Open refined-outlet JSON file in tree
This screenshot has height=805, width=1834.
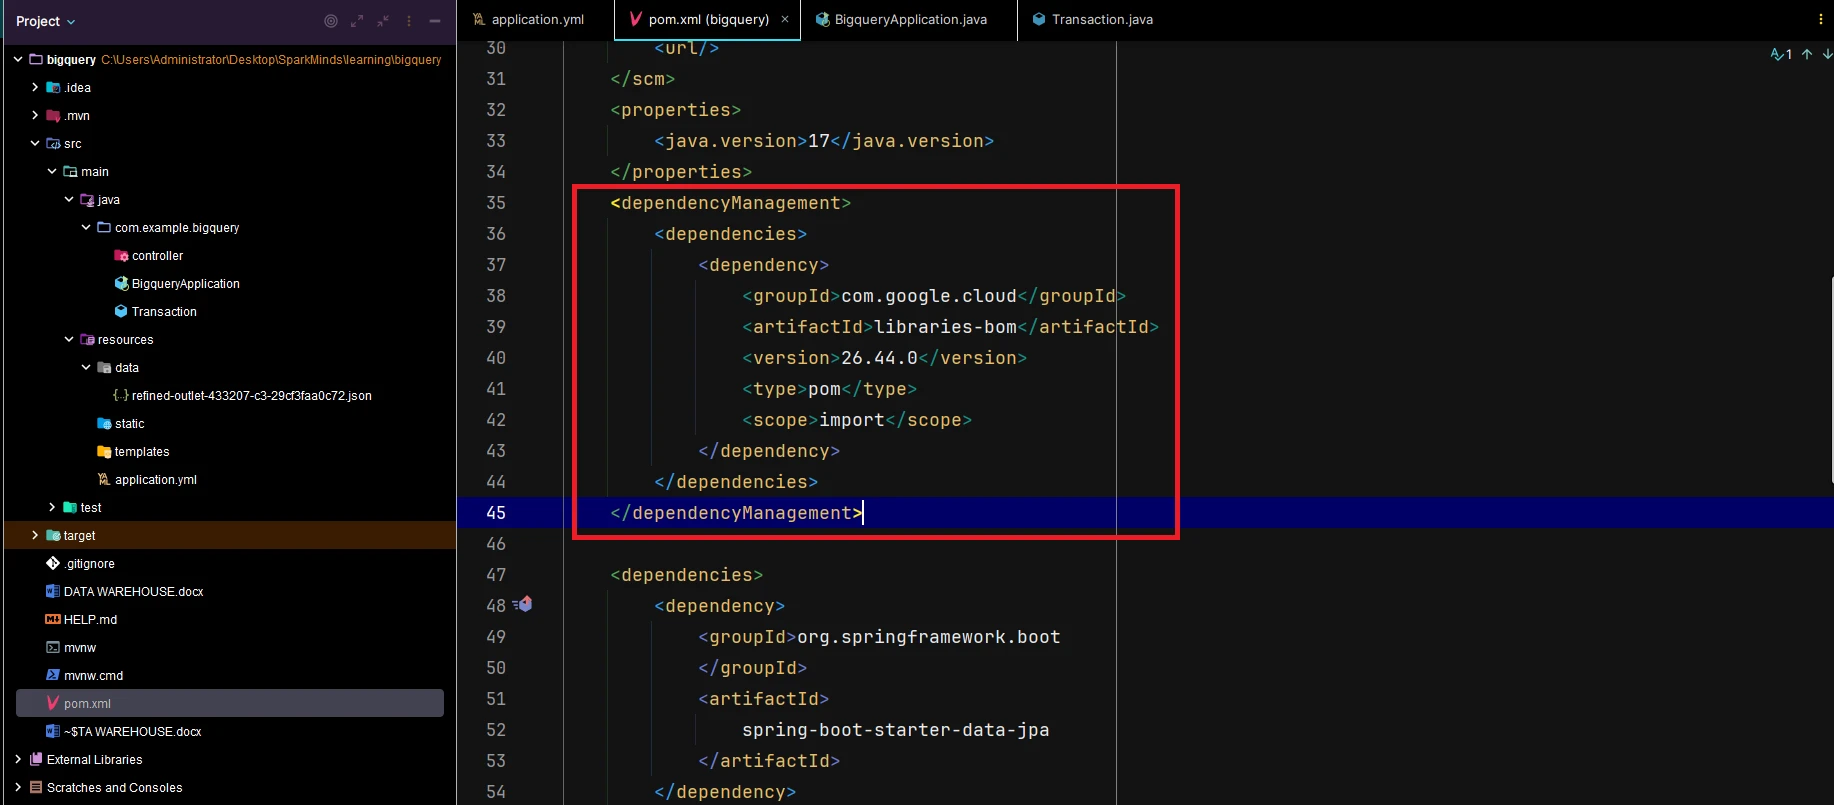[x=251, y=396]
